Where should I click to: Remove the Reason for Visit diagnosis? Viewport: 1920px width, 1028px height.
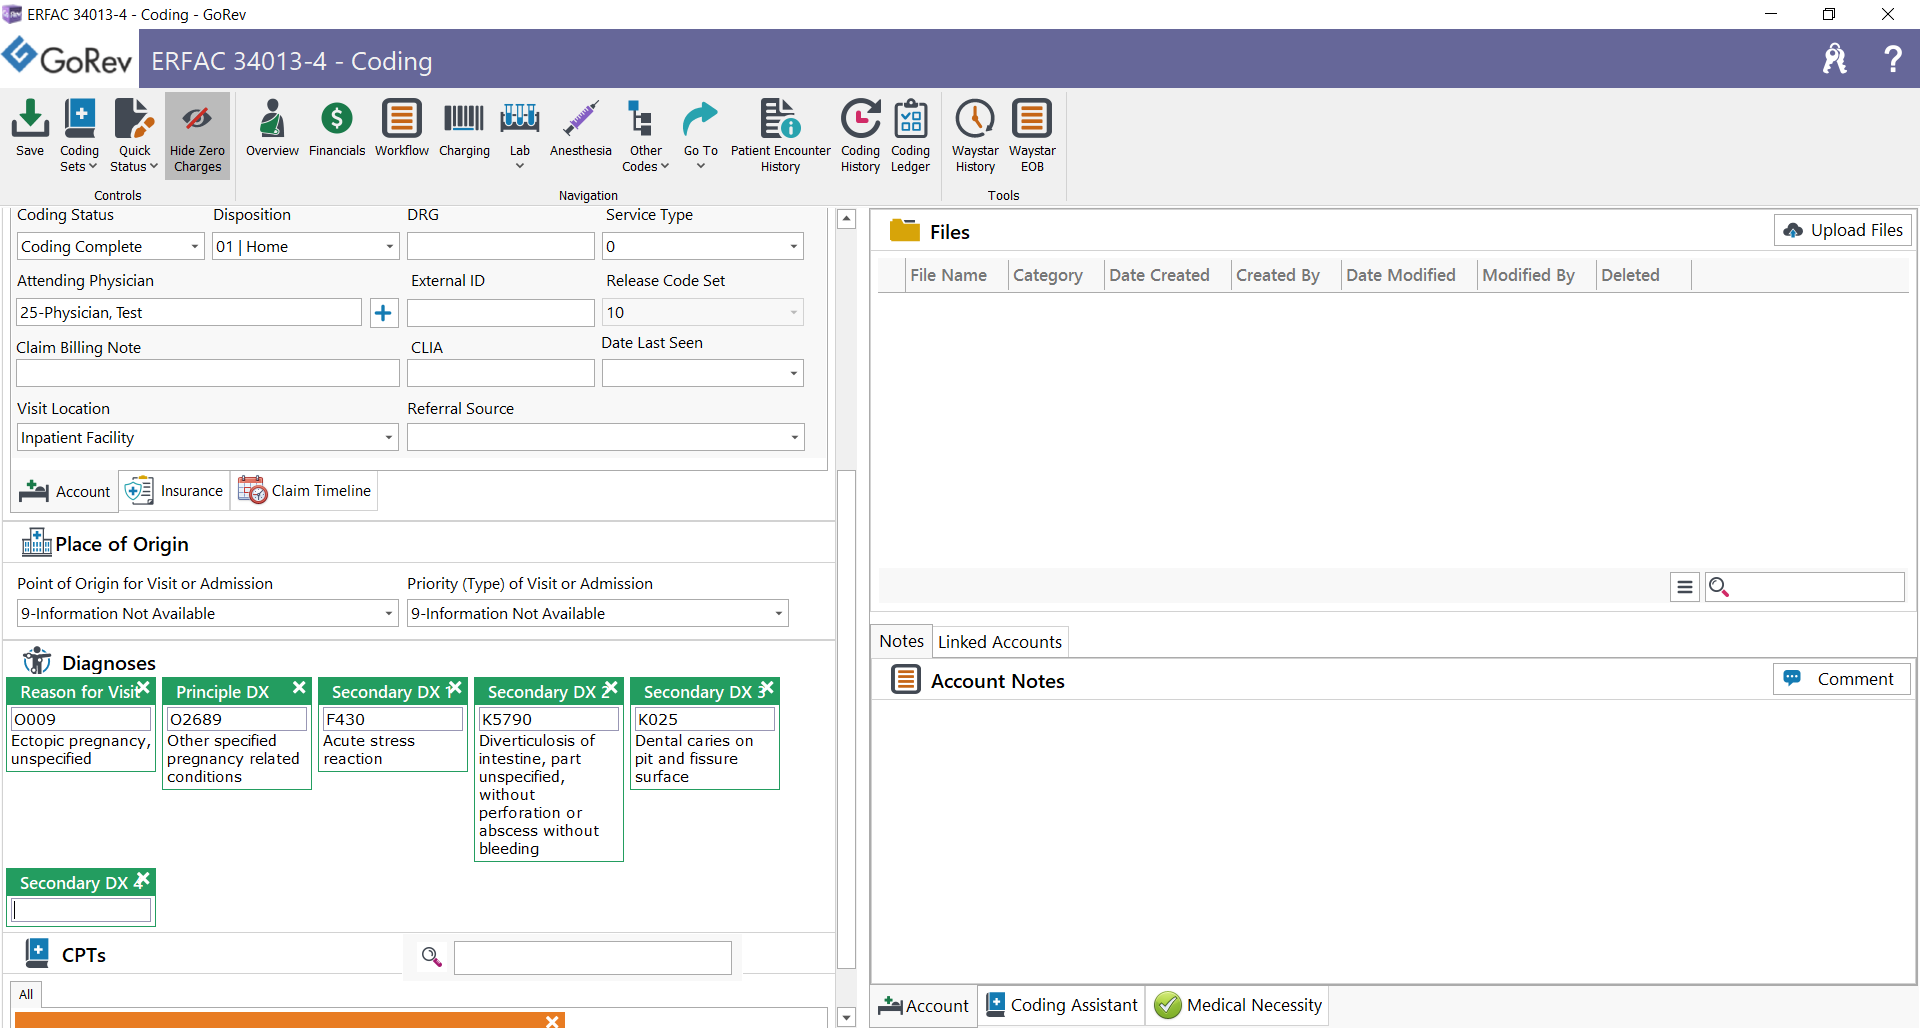coord(143,688)
